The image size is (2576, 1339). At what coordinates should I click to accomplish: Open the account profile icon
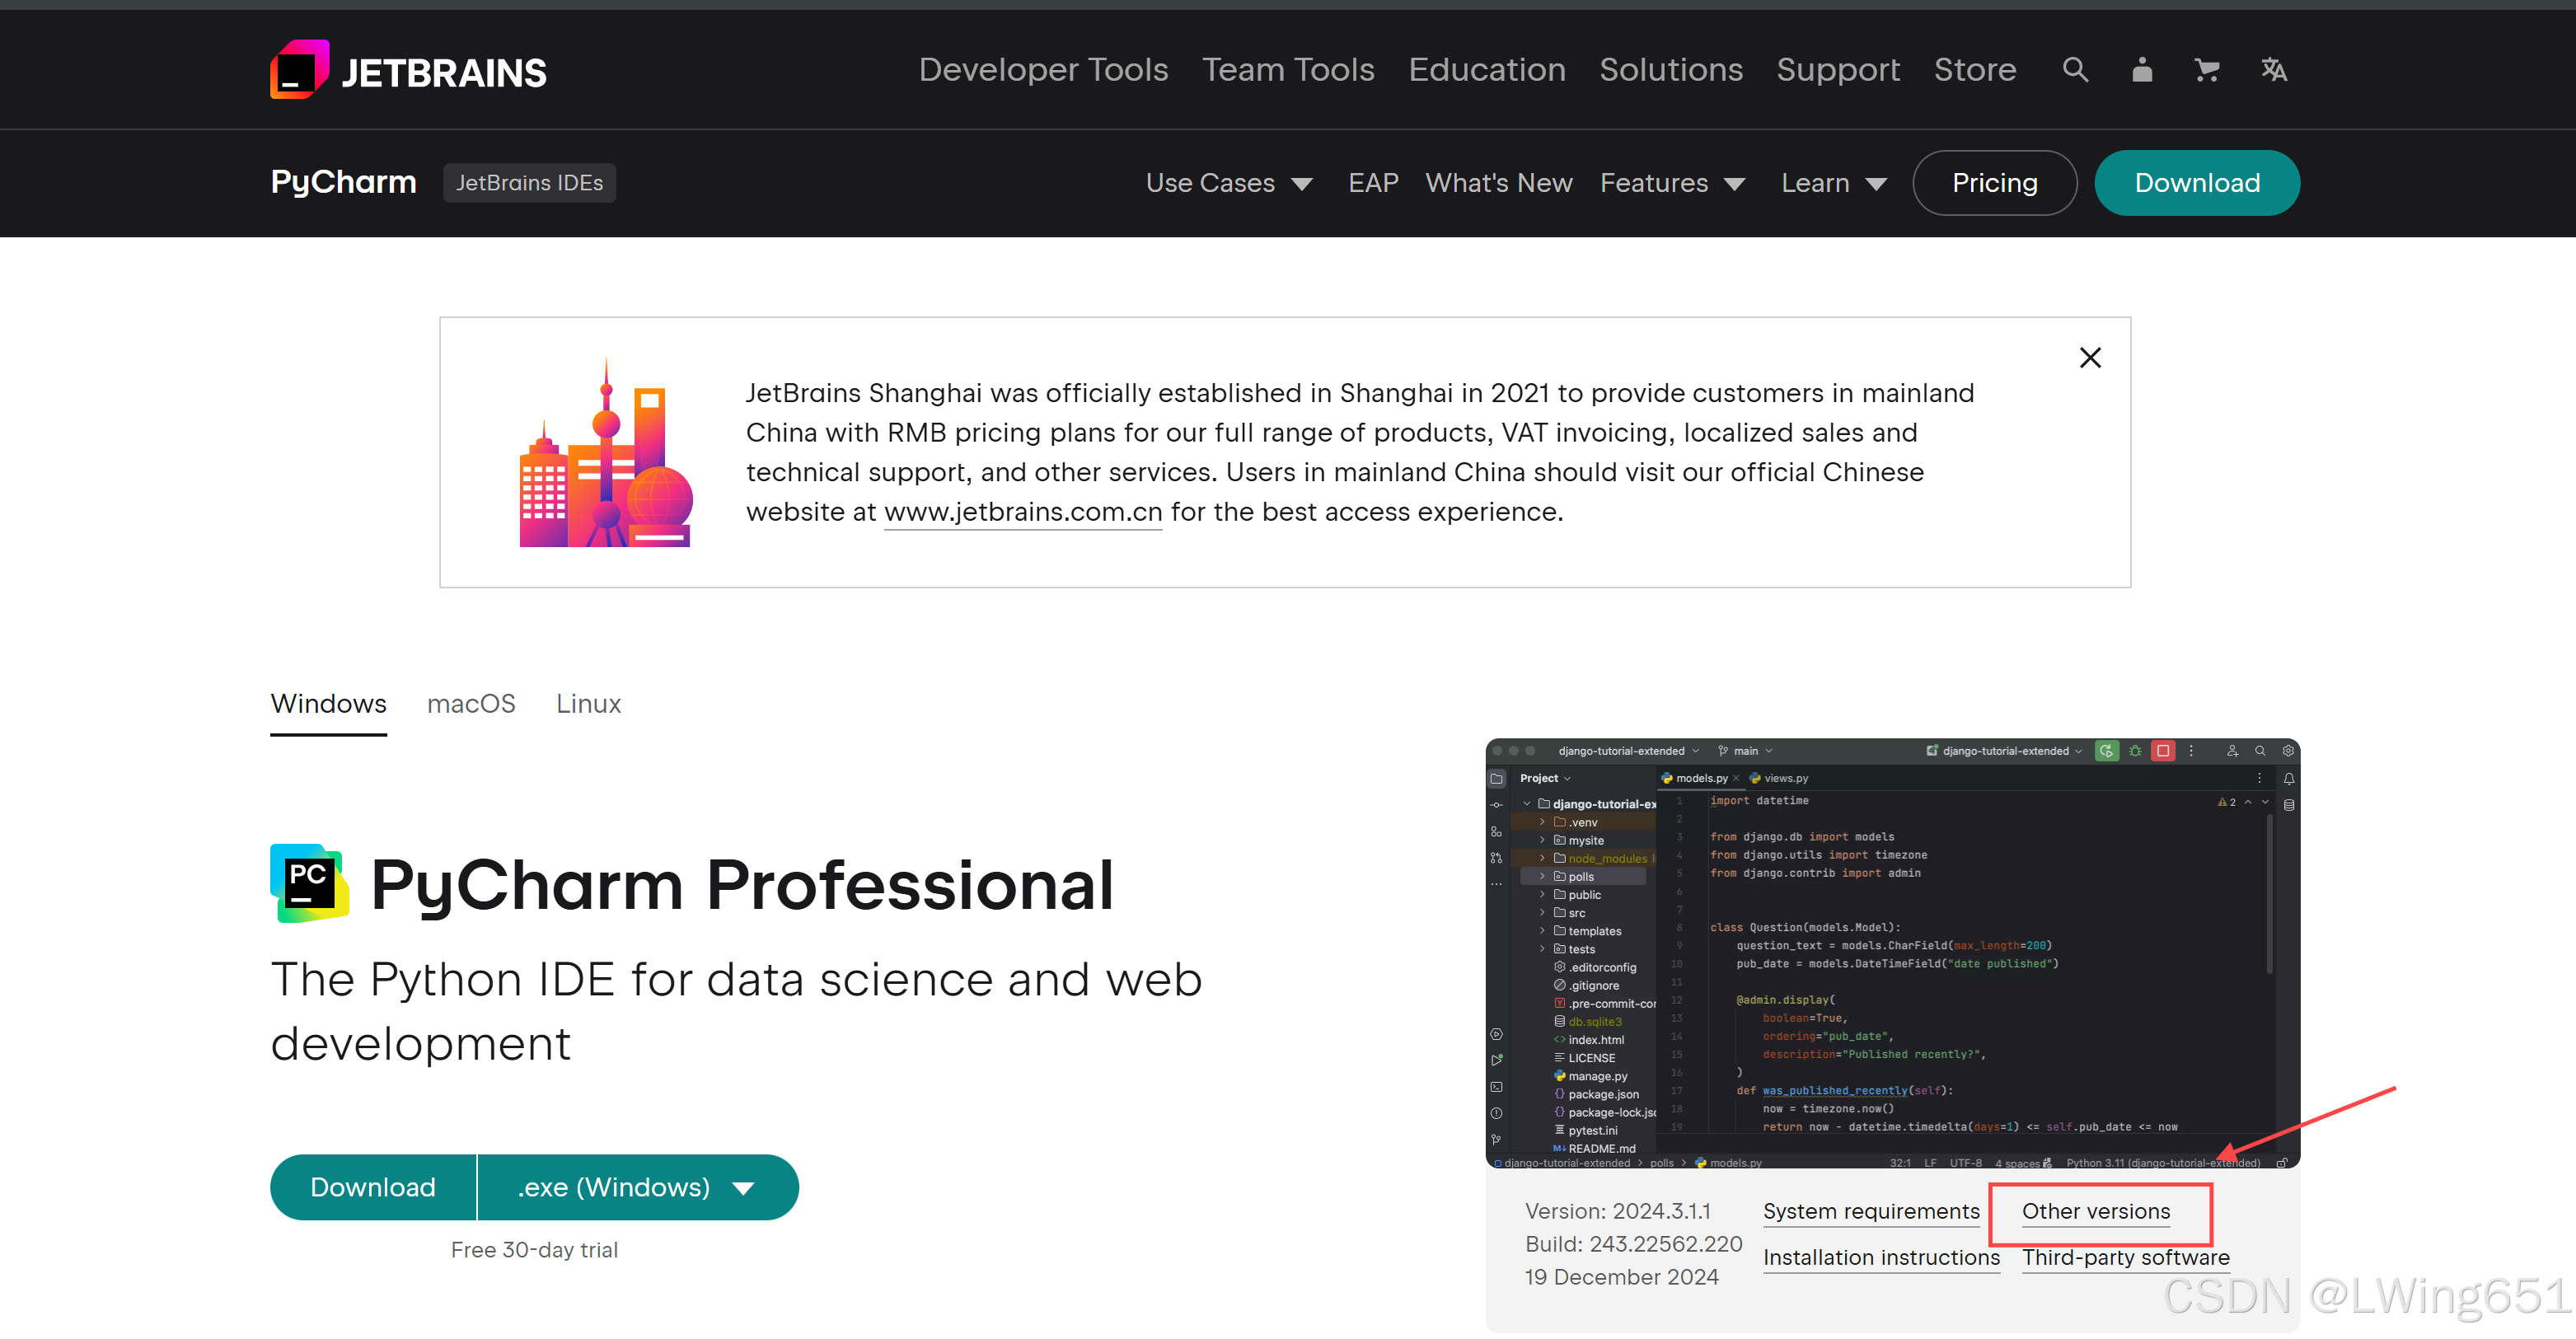click(x=2141, y=70)
